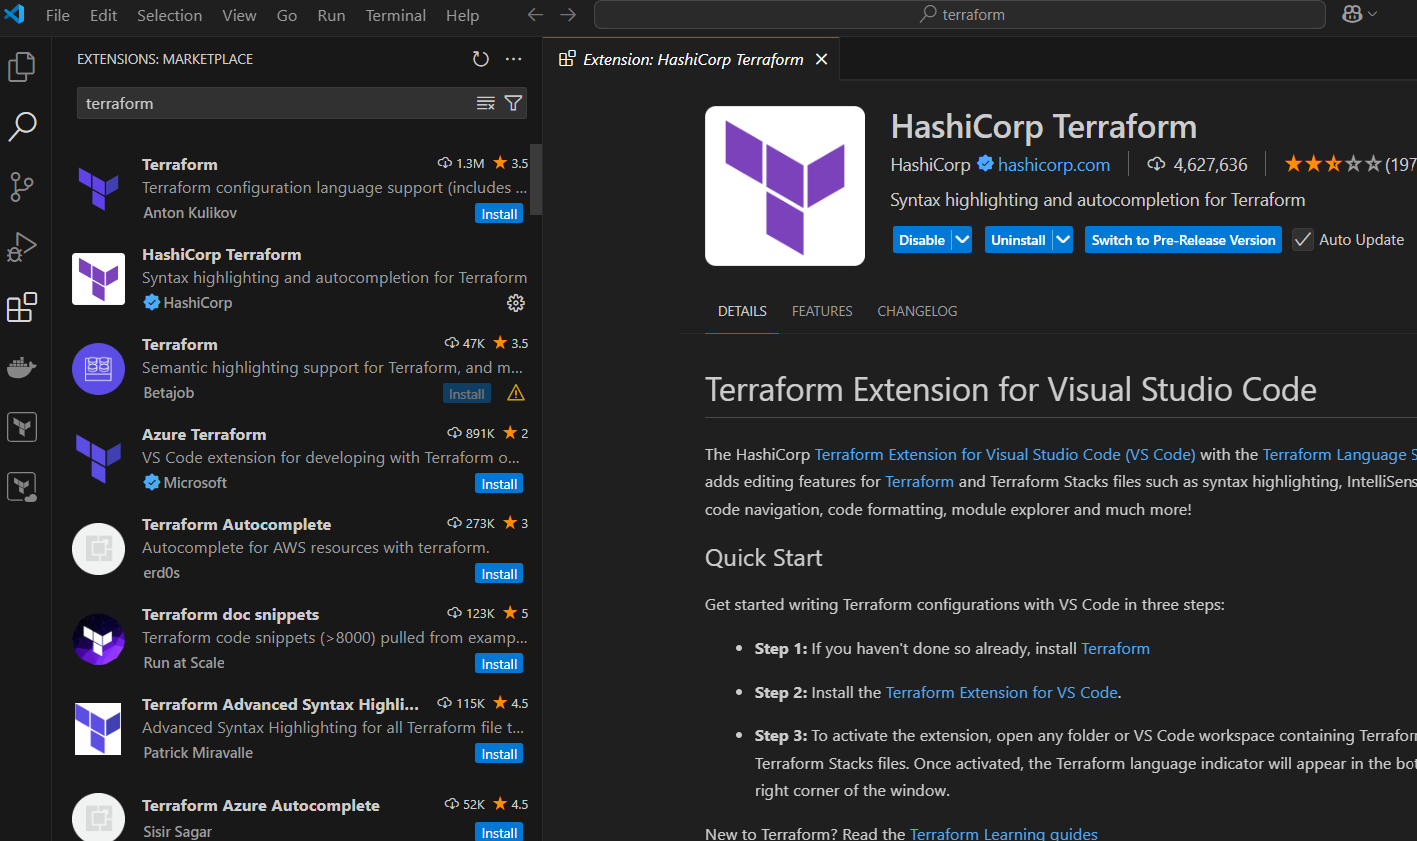Open the Run menu
The height and width of the screenshot is (841, 1417).
click(x=331, y=15)
